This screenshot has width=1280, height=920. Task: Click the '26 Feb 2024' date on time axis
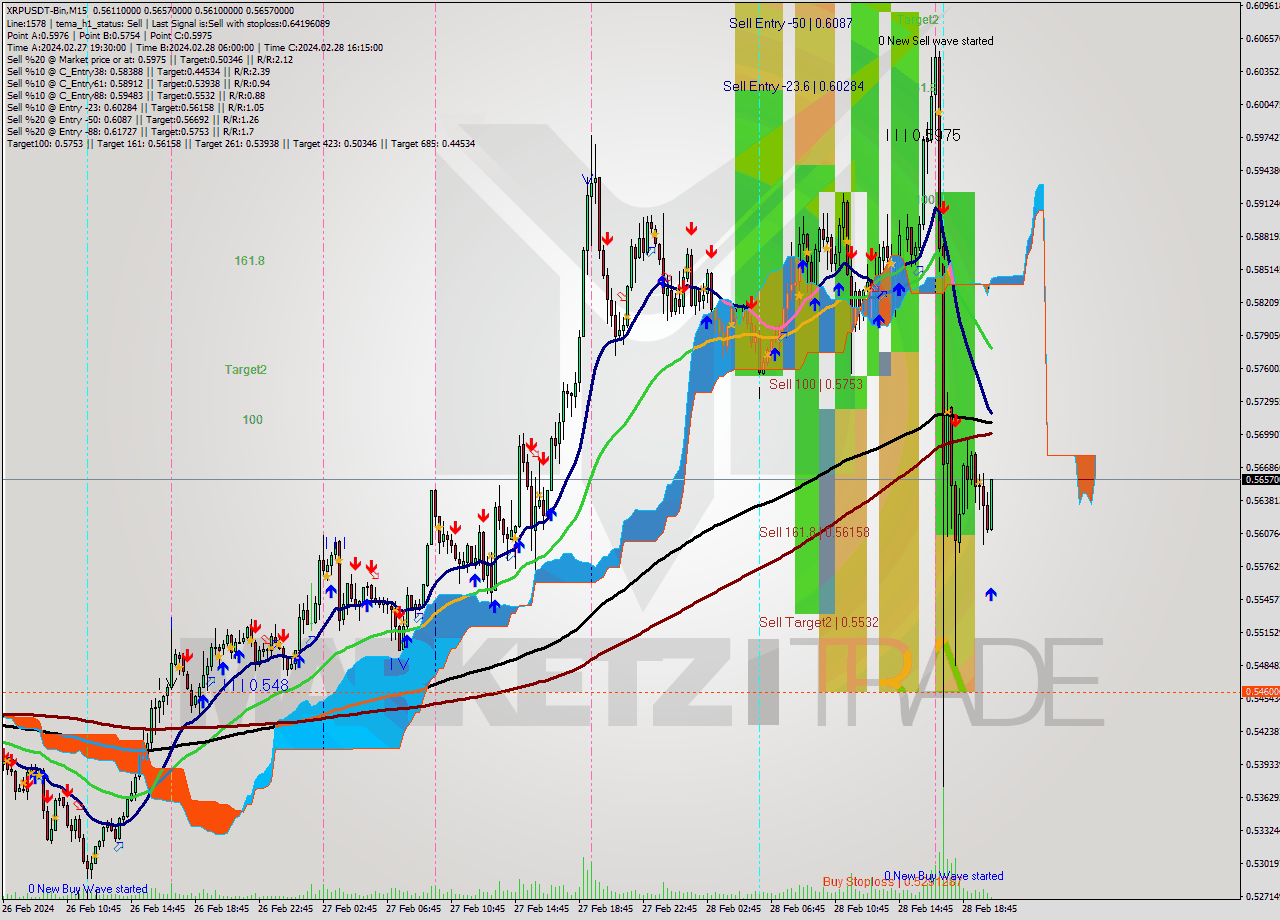pyautogui.click(x=28, y=910)
